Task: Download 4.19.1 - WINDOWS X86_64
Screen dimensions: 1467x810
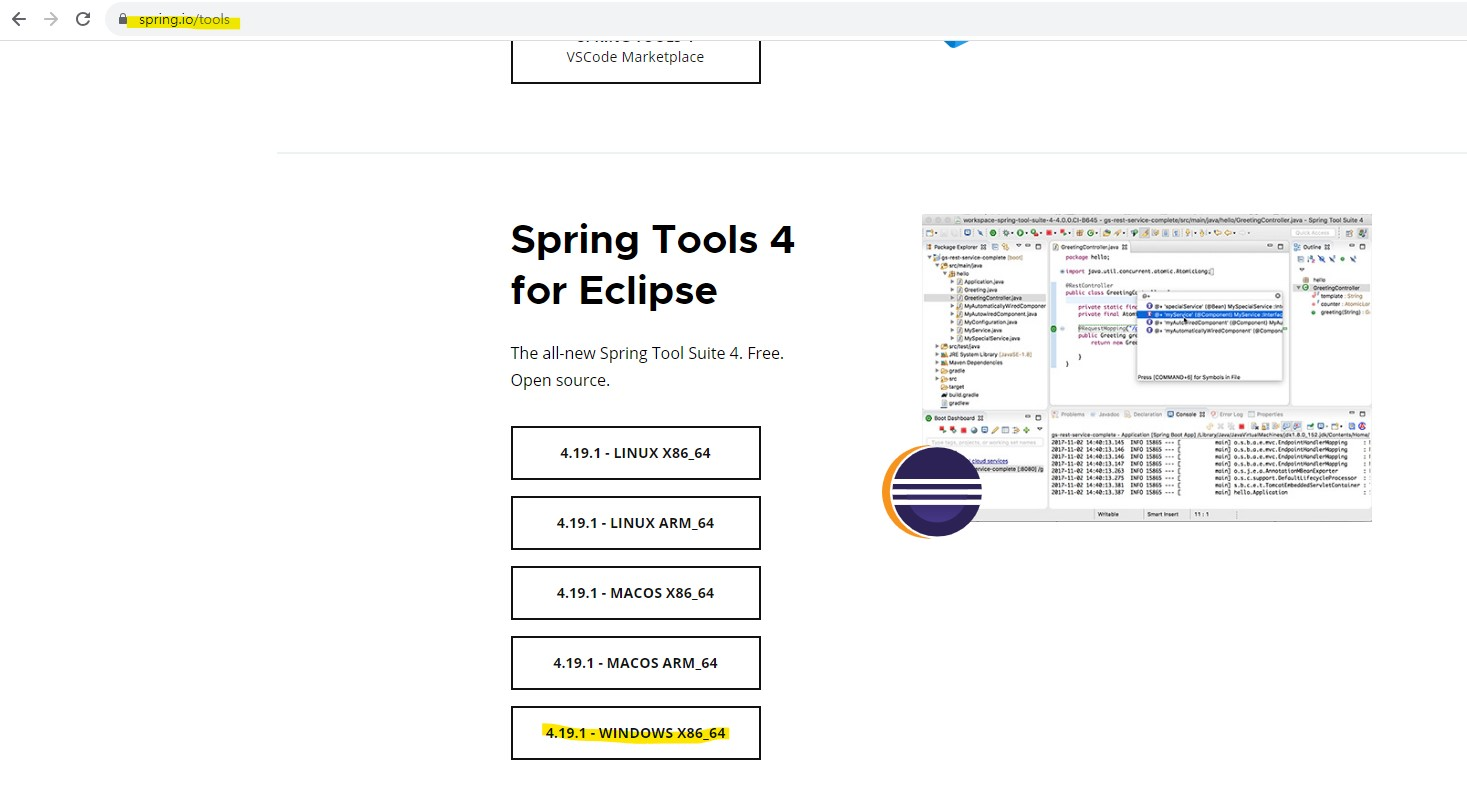Action: tap(635, 733)
